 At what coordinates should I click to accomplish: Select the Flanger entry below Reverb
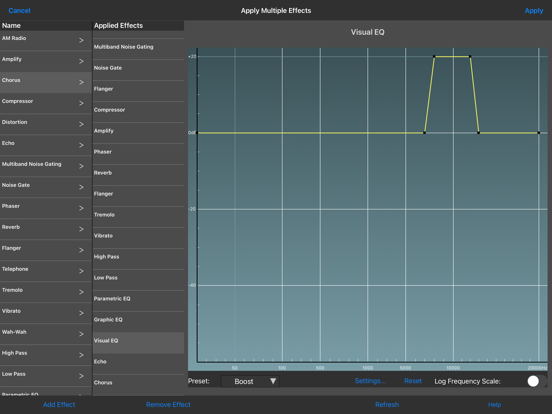[x=138, y=196]
